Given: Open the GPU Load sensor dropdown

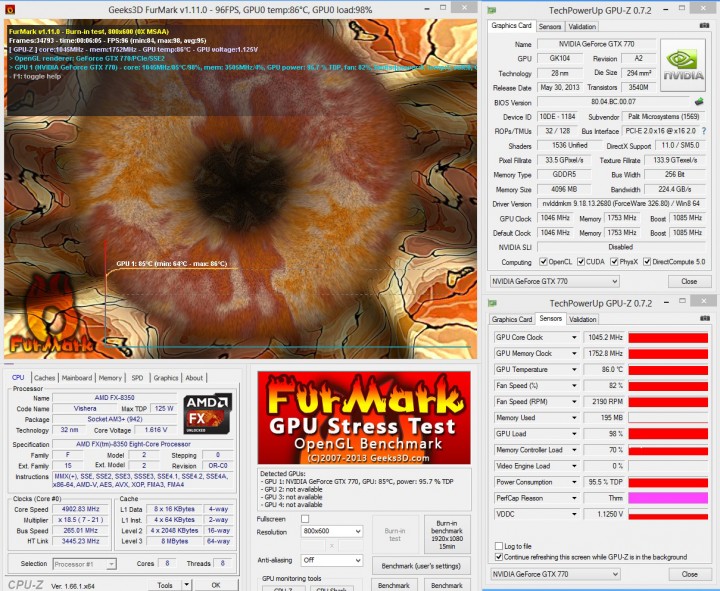Looking at the screenshot, I should (x=574, y=434).
